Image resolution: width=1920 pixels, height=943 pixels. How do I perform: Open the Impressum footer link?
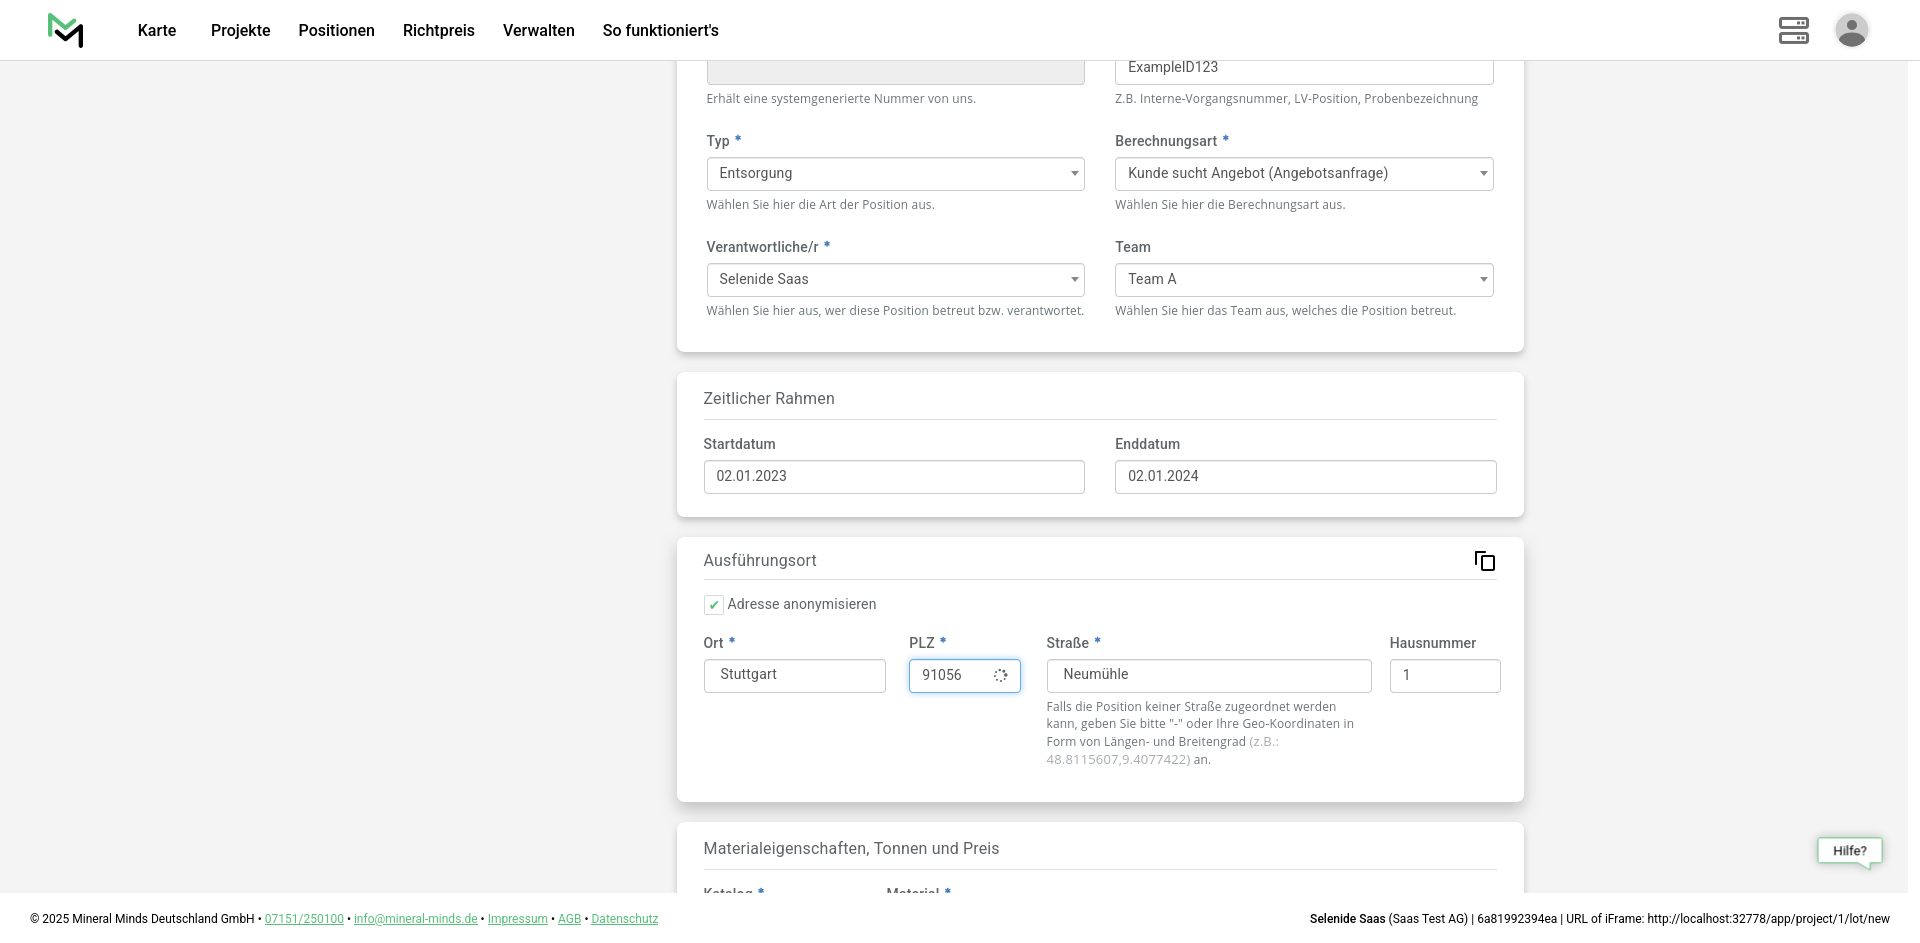[517, 919]
